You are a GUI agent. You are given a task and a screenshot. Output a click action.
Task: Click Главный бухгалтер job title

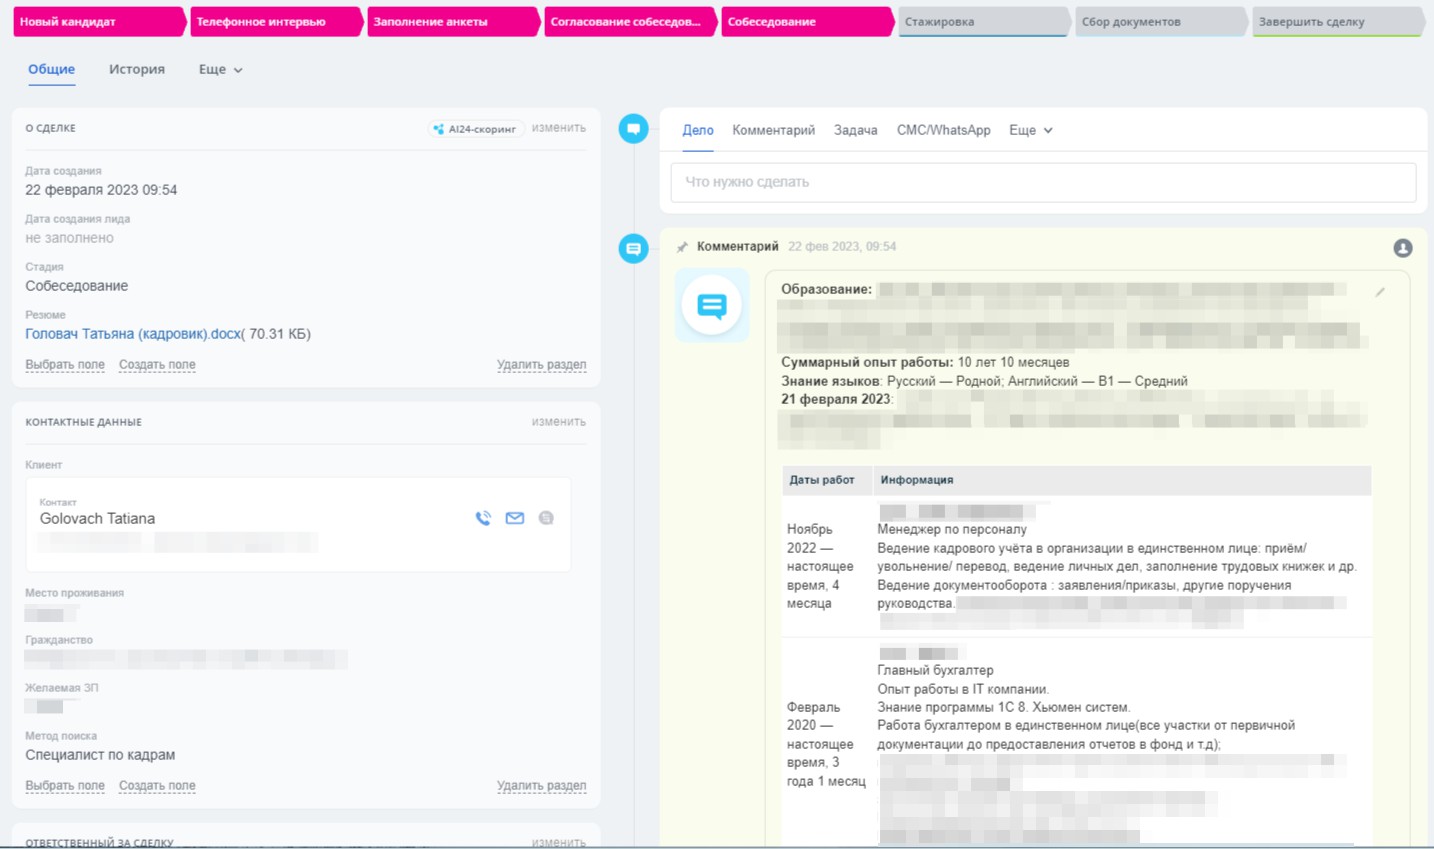coord(935,671)
